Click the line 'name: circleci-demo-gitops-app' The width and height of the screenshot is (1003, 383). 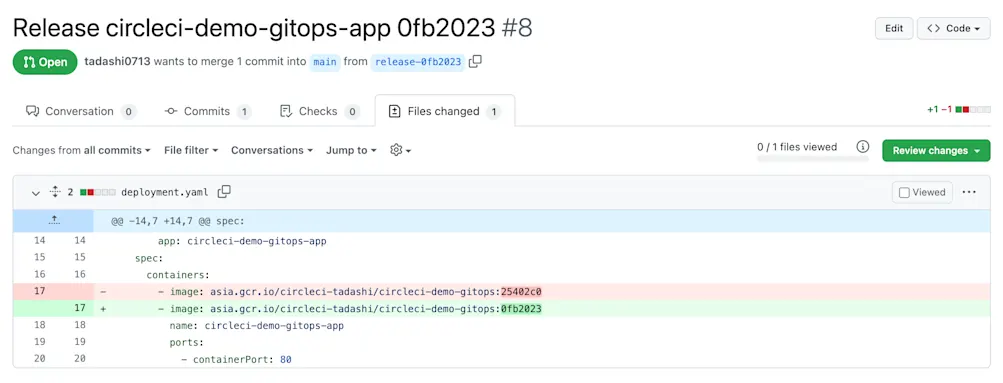click(x=257, y=325)
